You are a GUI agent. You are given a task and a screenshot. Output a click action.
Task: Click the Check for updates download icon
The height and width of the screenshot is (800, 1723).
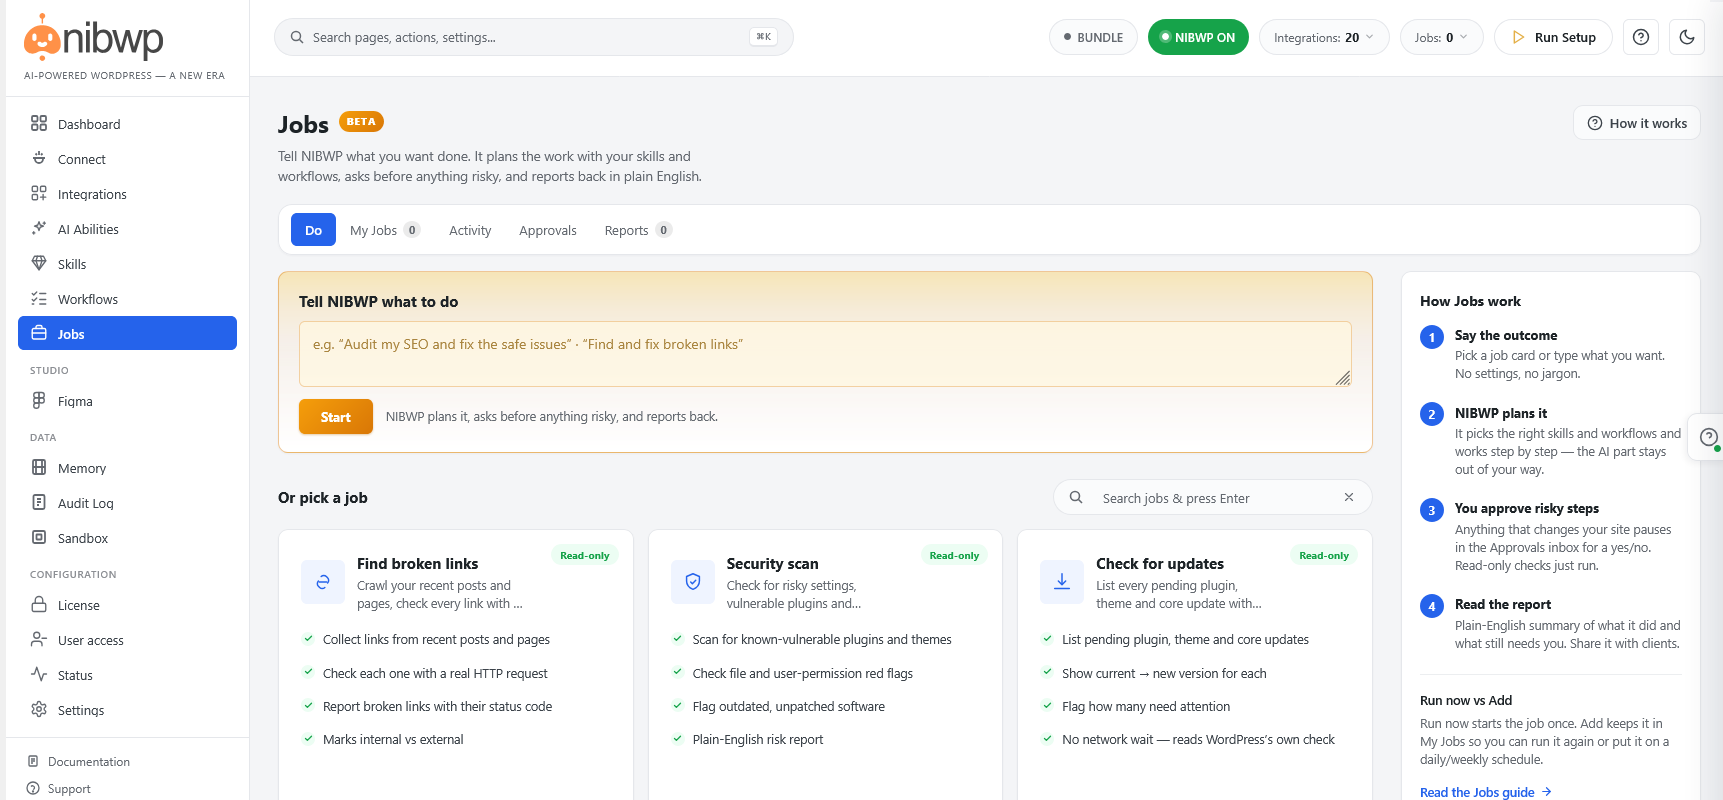tap(1062, 582)
